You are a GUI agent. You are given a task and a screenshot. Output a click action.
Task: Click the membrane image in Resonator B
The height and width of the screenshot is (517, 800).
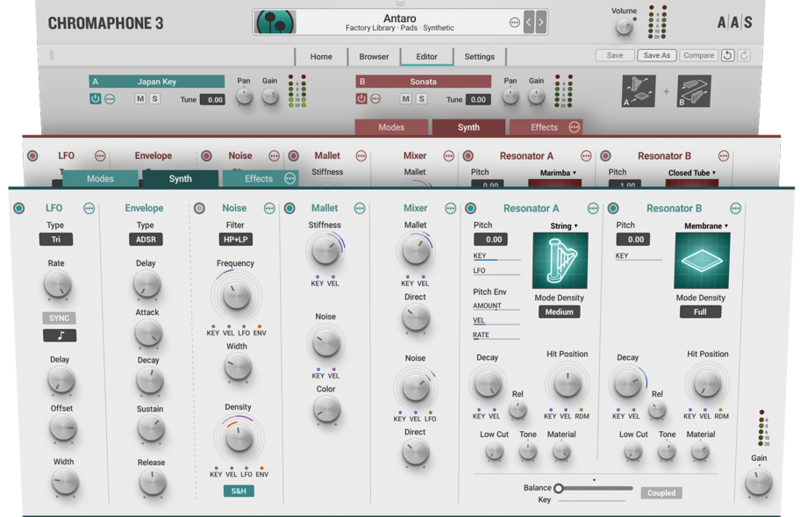coord(700,262)
